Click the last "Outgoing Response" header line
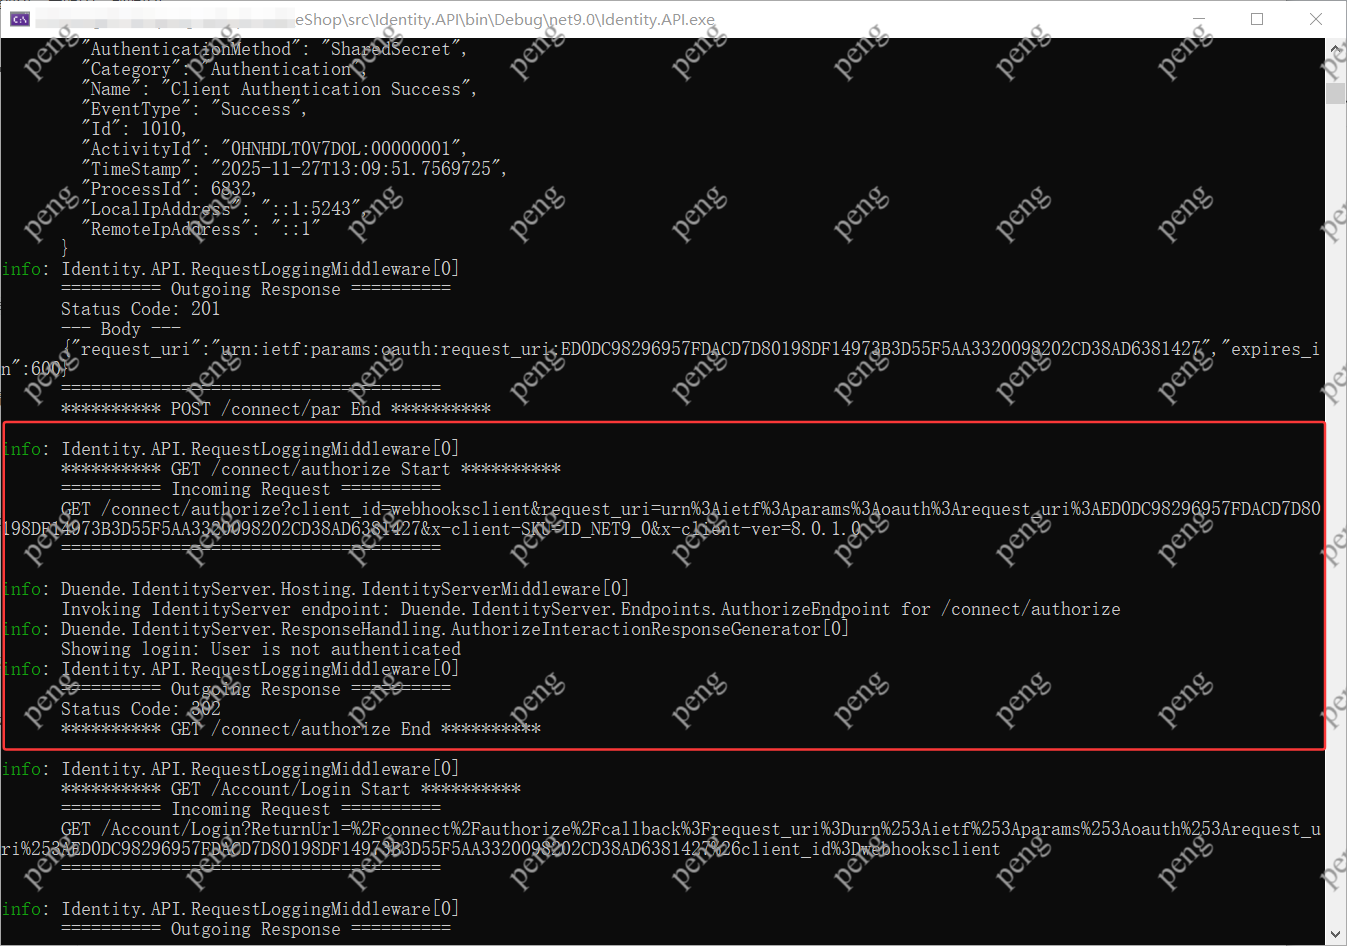Viewport: 1347px width, 946px height. (256, 929)
